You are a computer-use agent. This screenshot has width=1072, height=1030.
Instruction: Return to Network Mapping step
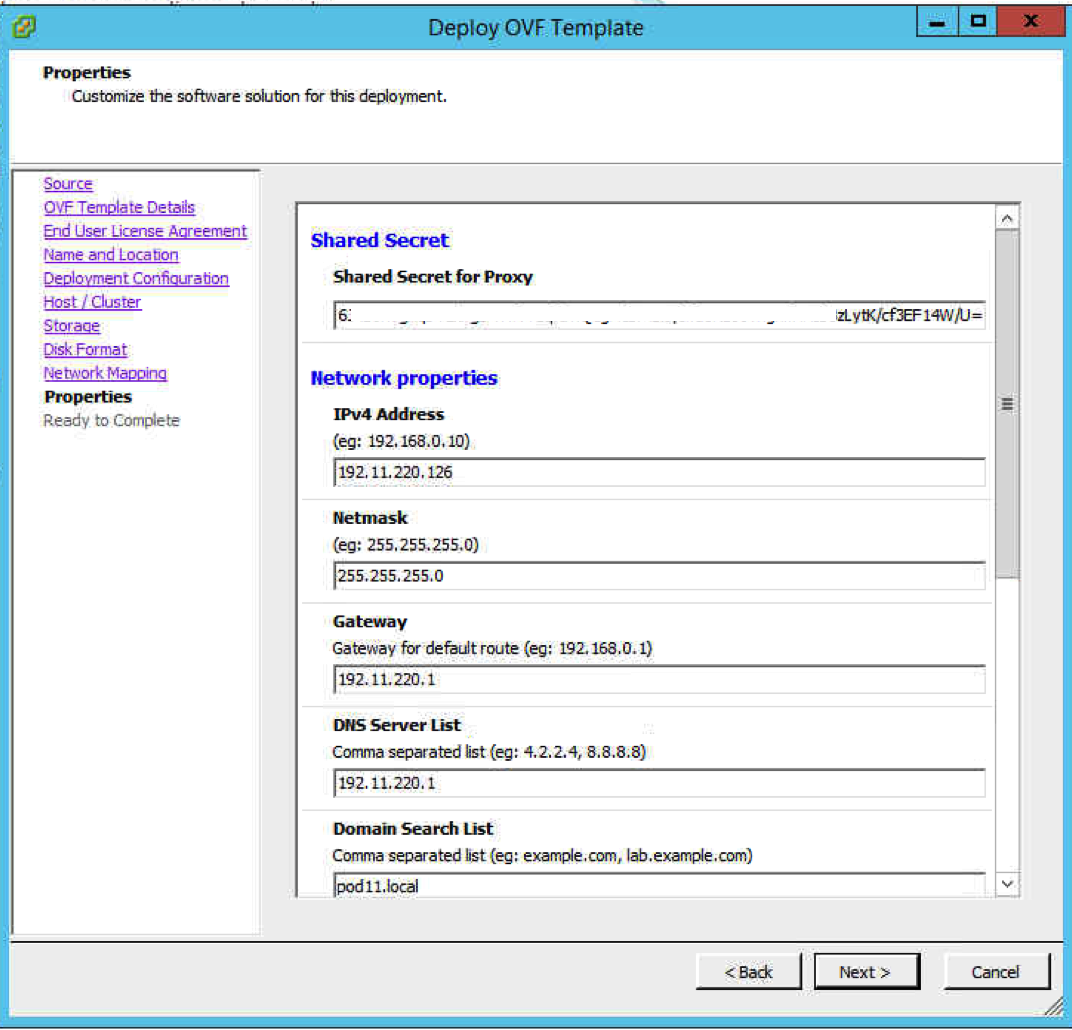tap(105, 373)
